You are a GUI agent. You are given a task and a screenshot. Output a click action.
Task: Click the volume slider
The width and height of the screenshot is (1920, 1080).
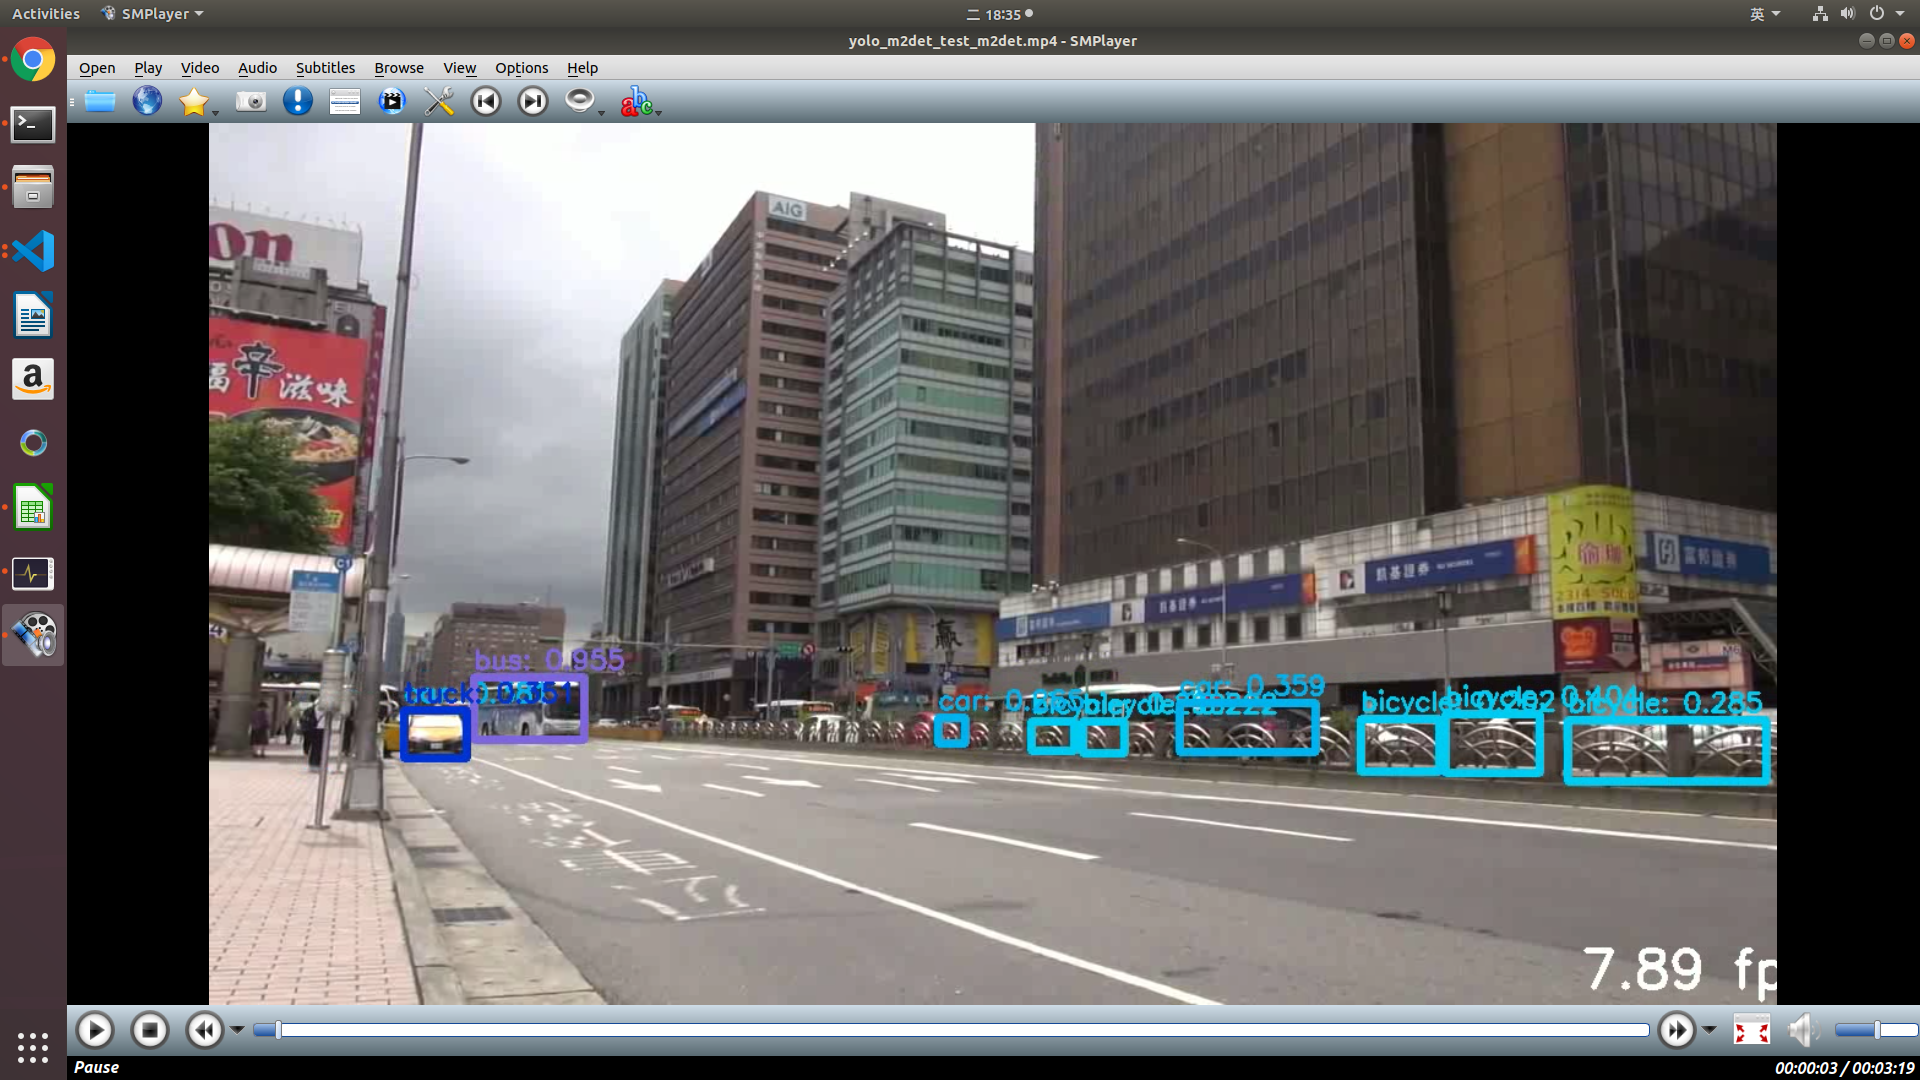(1875, 1030)
